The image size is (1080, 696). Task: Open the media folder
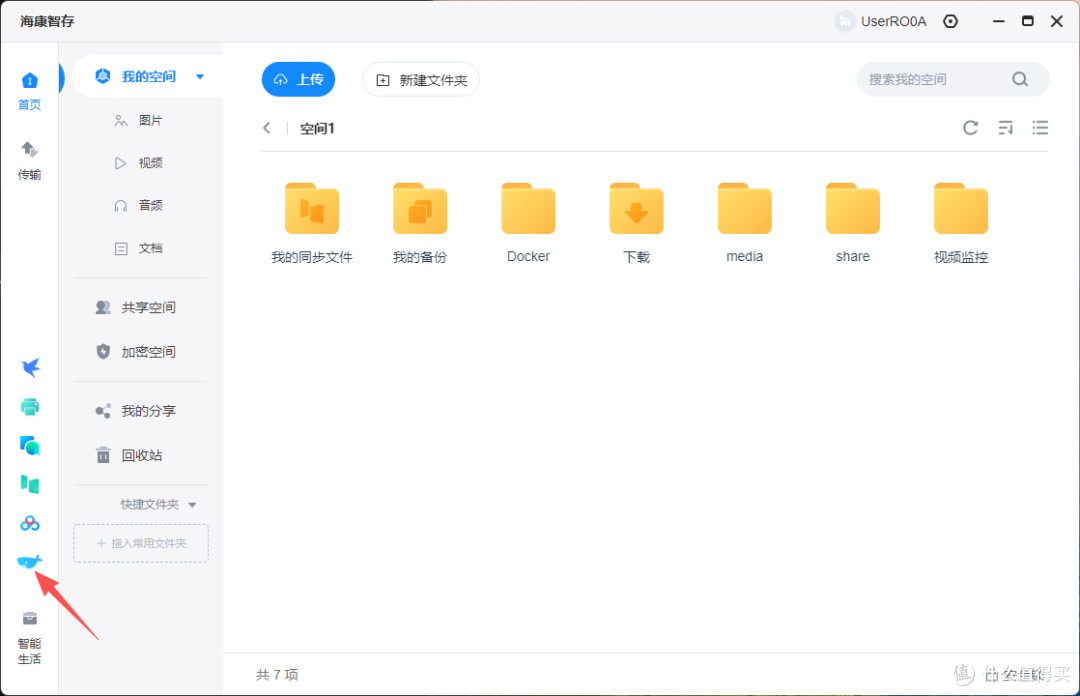(745, 223)
